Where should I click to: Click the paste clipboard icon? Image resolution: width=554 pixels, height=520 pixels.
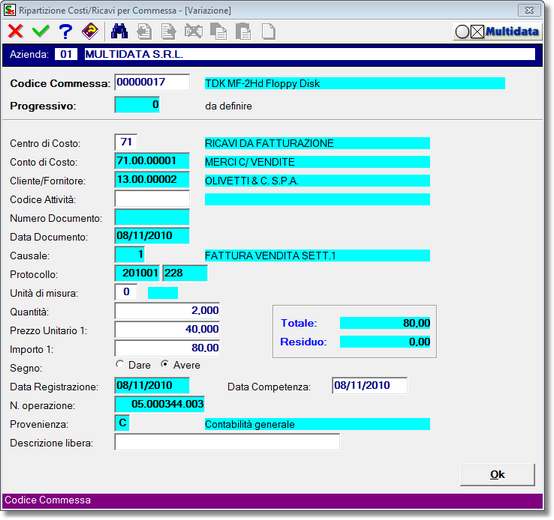point(243,31)
